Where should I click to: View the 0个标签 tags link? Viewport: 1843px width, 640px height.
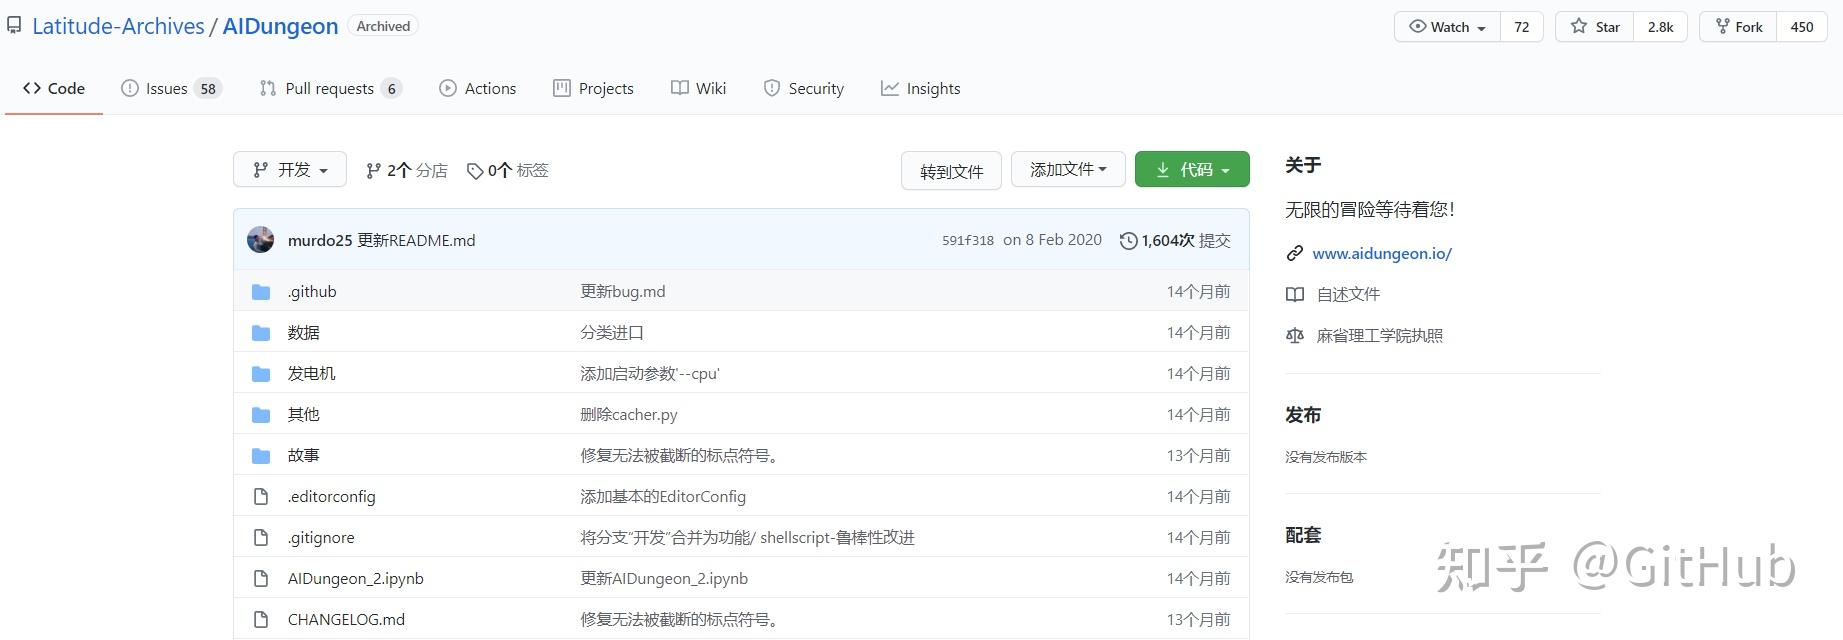508,170
